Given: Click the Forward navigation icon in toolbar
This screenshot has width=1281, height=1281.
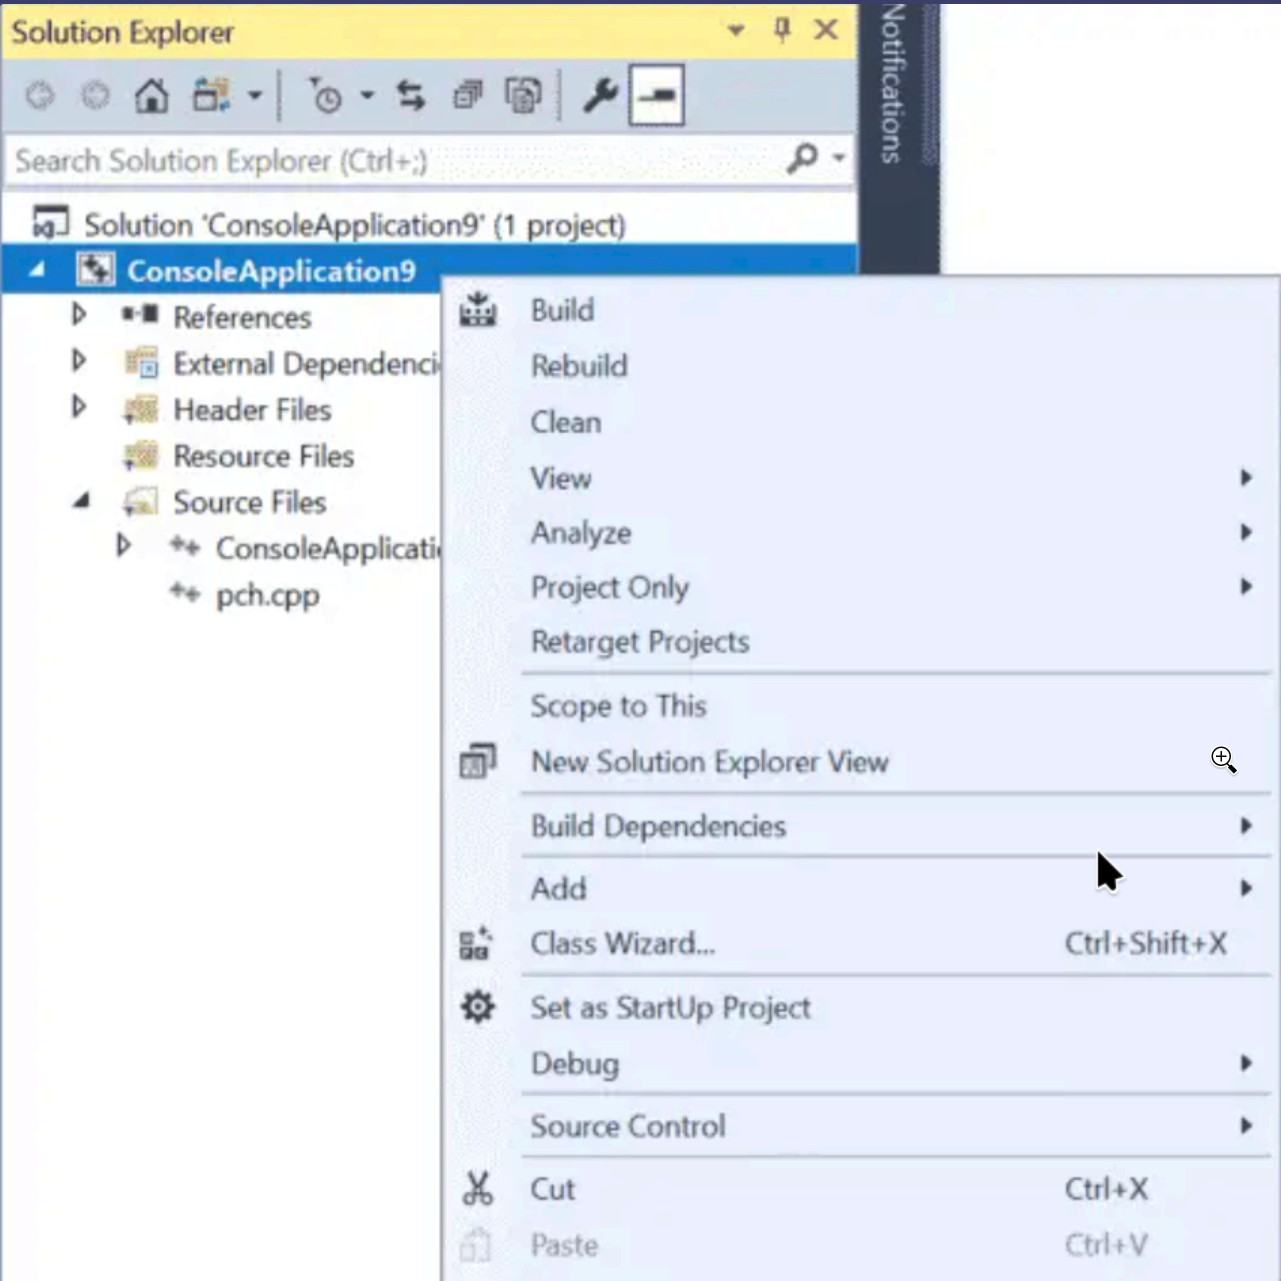Looking at the screenshot, I should (95, 96).
